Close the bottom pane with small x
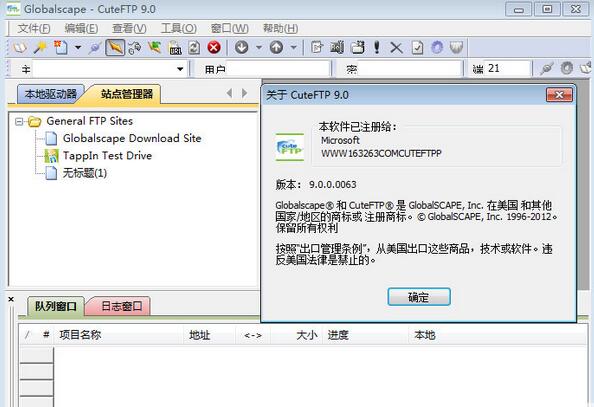 click(x=11, y=299)
